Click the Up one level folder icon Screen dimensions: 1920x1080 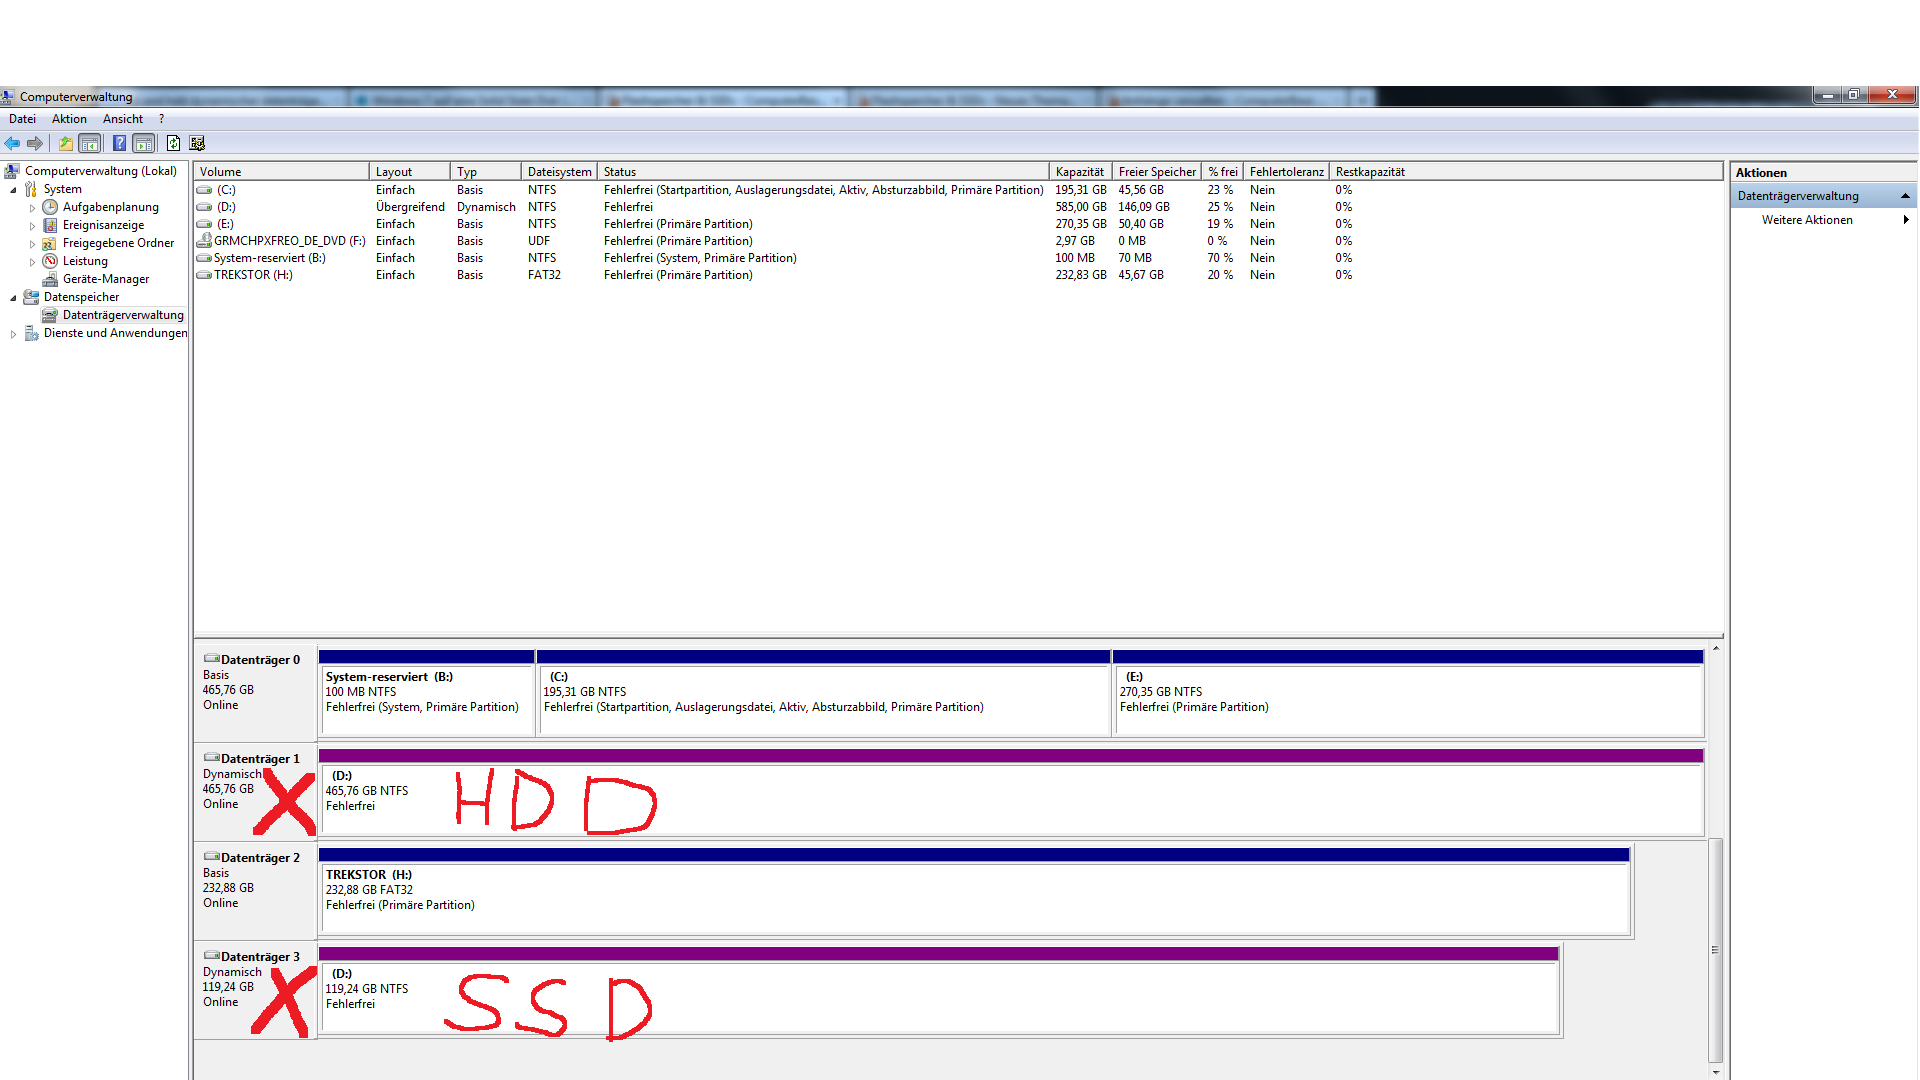point(65,143)
